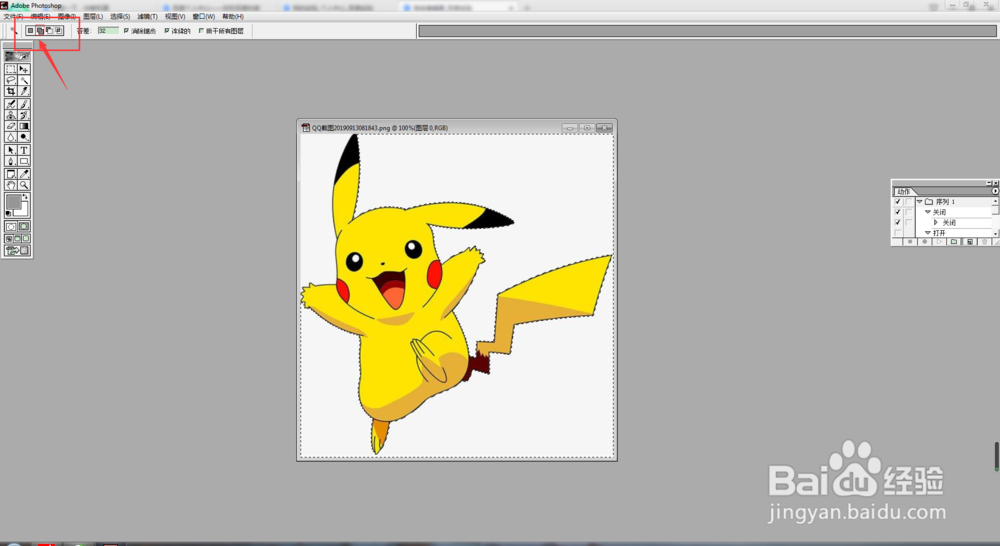Viewport: 1000px width, 546px height.
Task: Pick the Lasso tool
Action: point(11,80)
